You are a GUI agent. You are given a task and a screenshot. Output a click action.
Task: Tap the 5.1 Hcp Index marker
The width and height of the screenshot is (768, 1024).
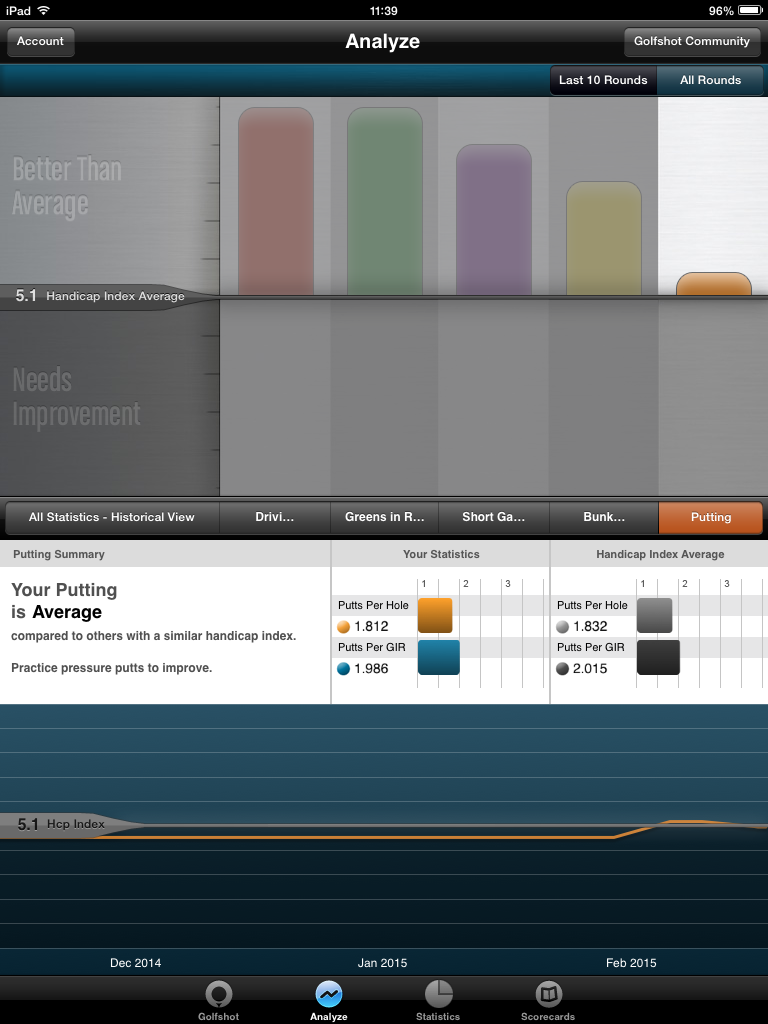click(x=62, y=825)
